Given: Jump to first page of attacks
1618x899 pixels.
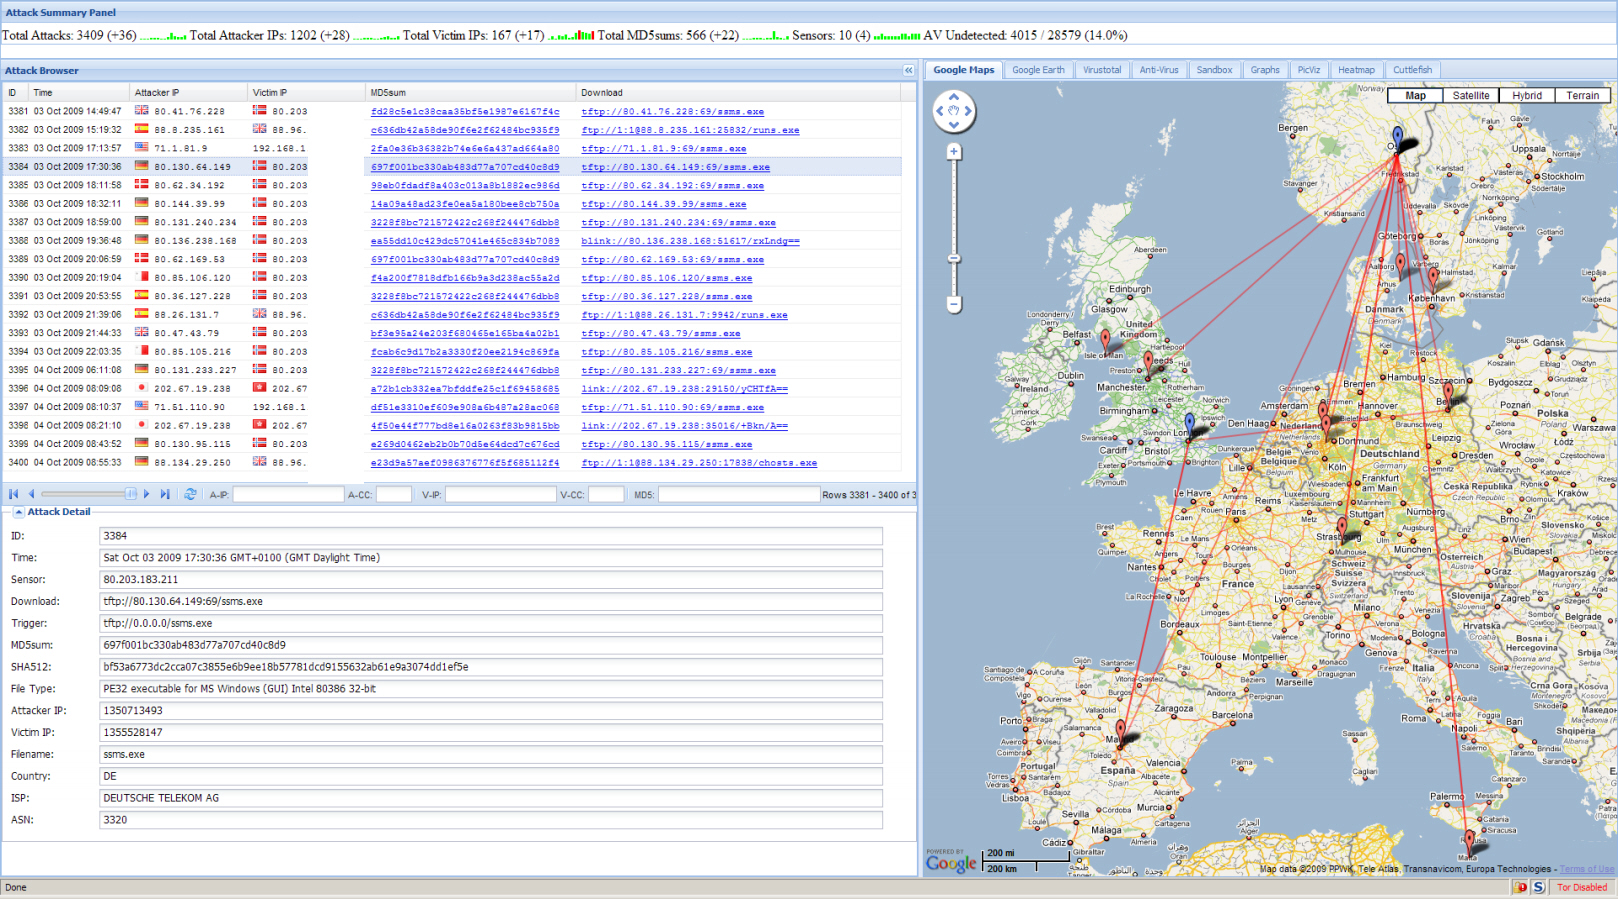Looking at the screenshot, I should (x=13, y=494).
